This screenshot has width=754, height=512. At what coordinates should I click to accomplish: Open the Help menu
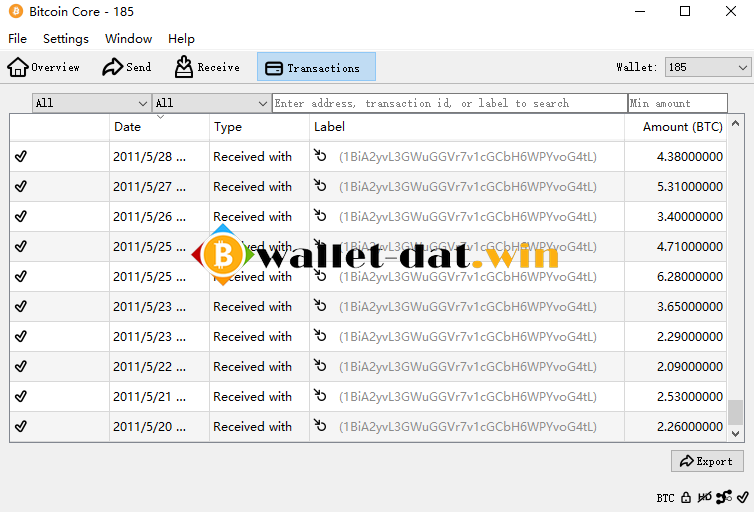pos(181,38)
